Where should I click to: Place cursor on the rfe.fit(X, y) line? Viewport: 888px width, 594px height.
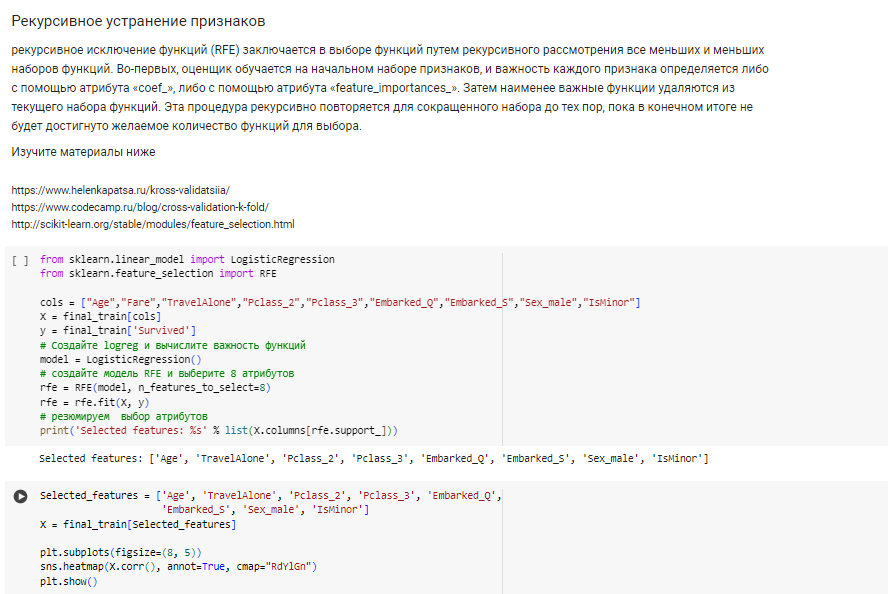[95, 403]
